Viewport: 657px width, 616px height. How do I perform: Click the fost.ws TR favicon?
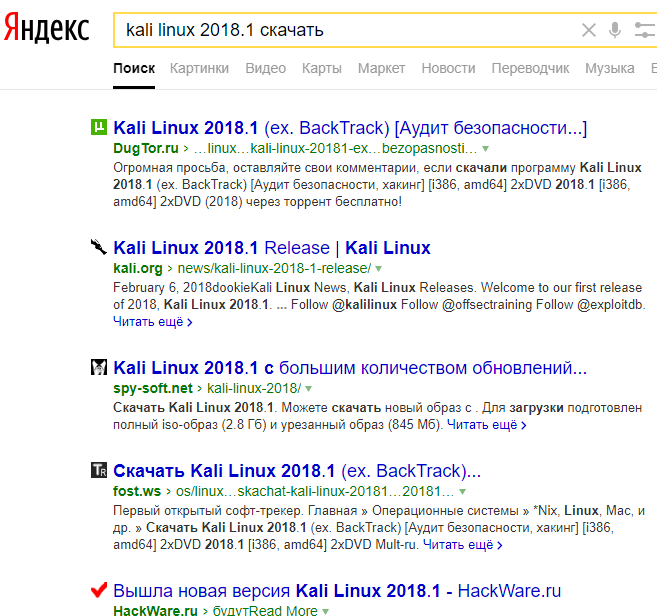(x=99, y=470)
